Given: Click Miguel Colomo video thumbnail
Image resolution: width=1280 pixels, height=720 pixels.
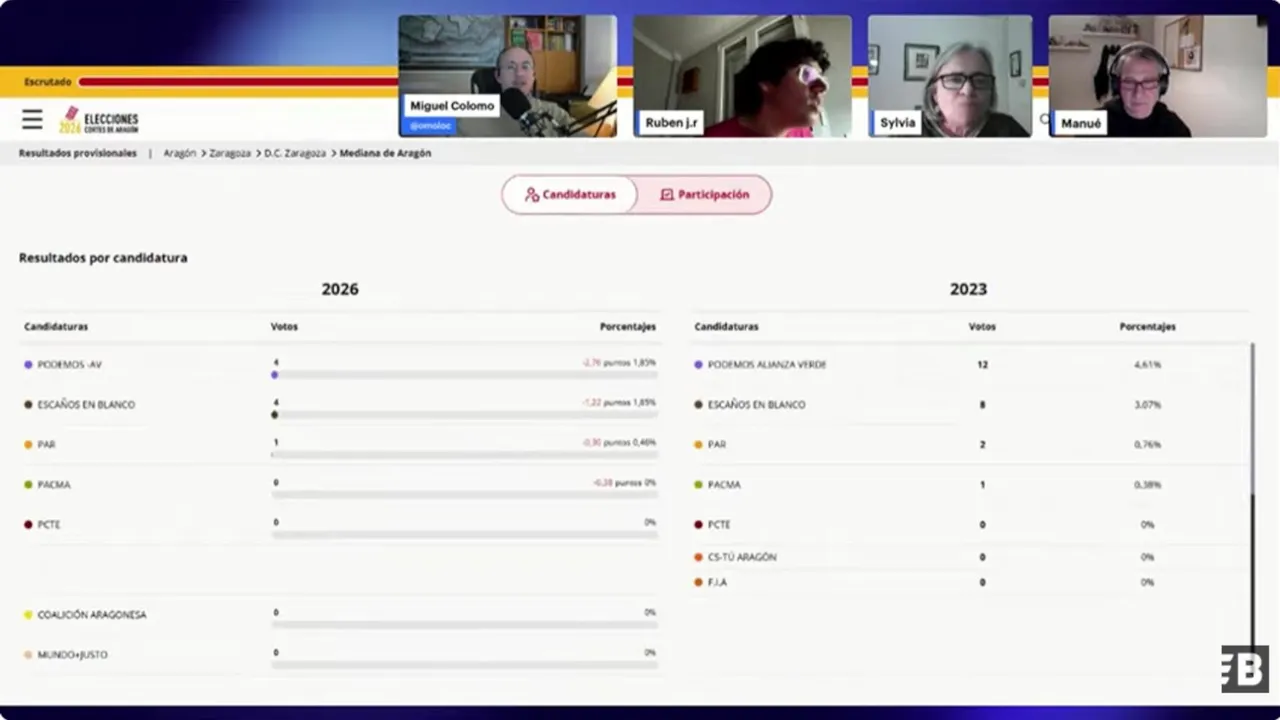Looking at the screenshot, I should 508,76.
